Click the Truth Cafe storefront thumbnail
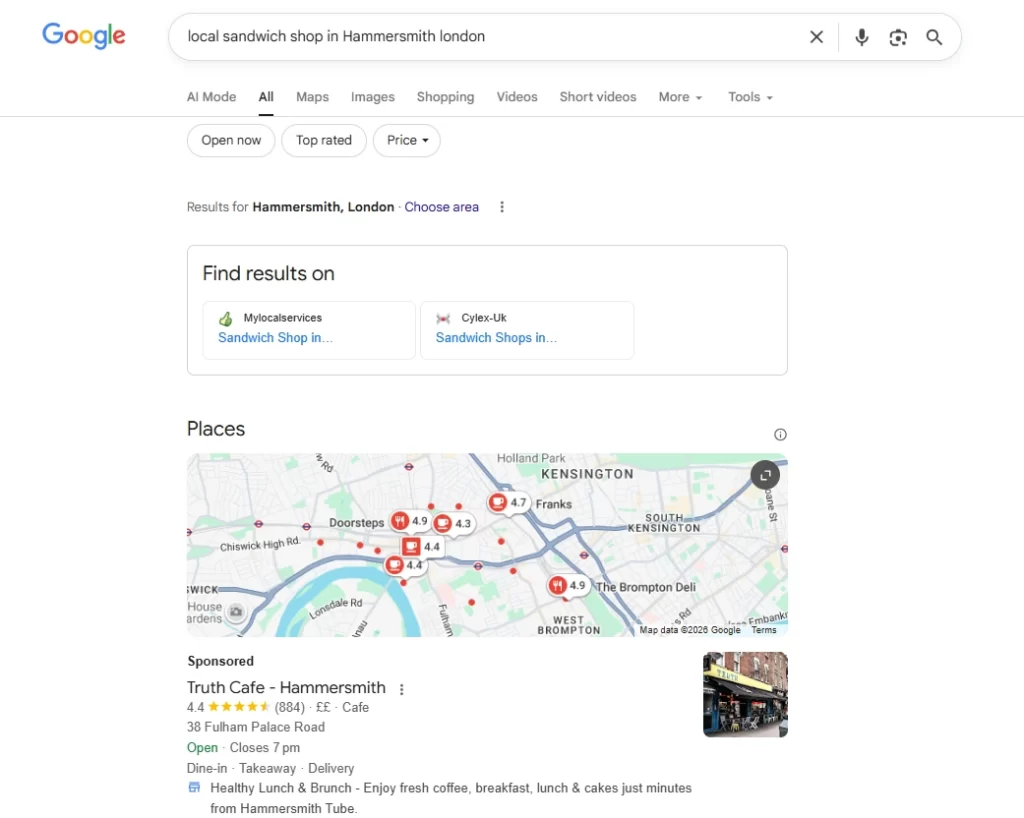This screenshot has width=1024, height=818. (745, 694)
